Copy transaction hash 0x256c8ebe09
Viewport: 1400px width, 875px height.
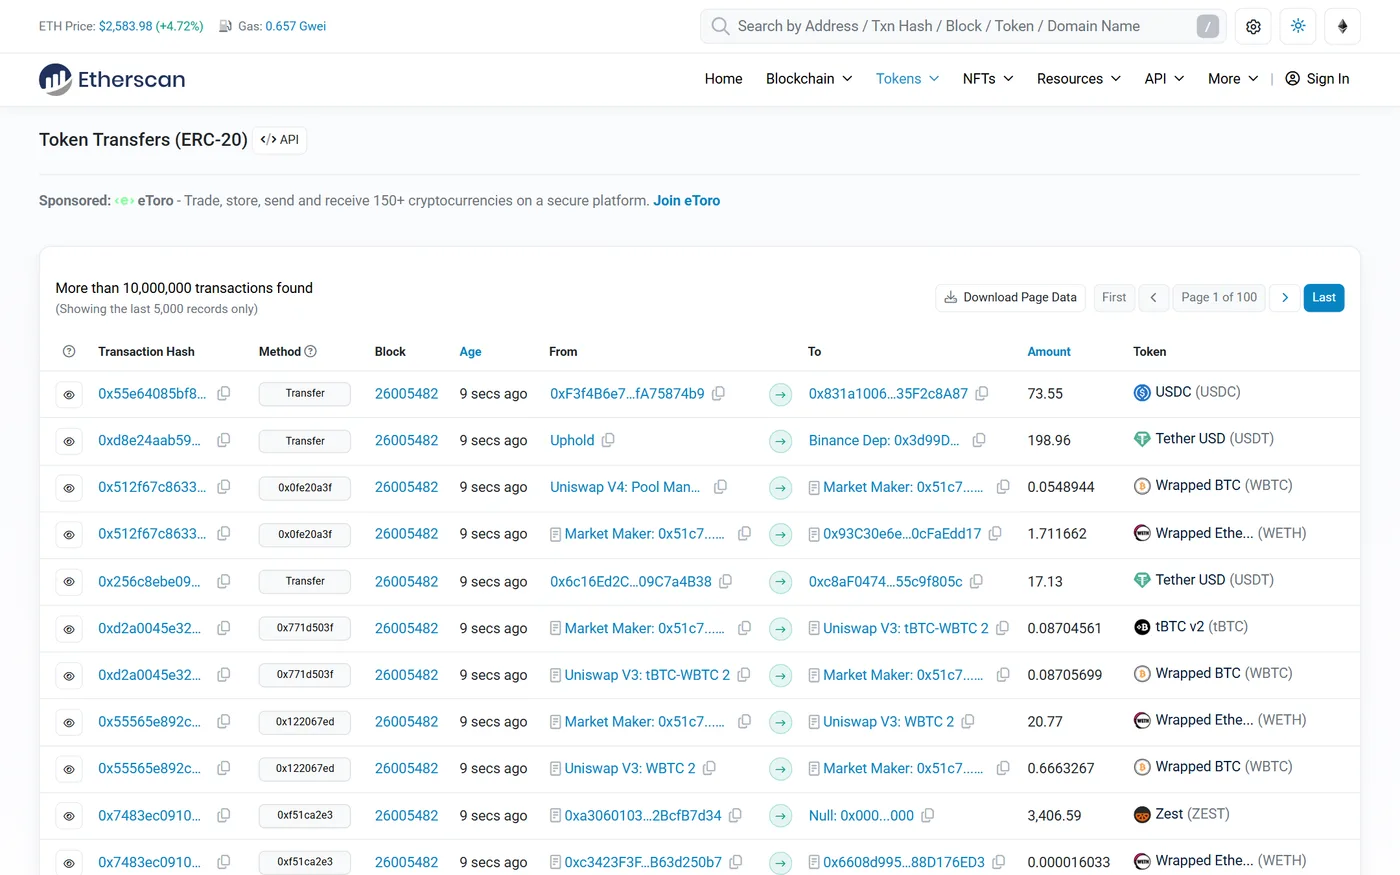[x=224, y=581]
